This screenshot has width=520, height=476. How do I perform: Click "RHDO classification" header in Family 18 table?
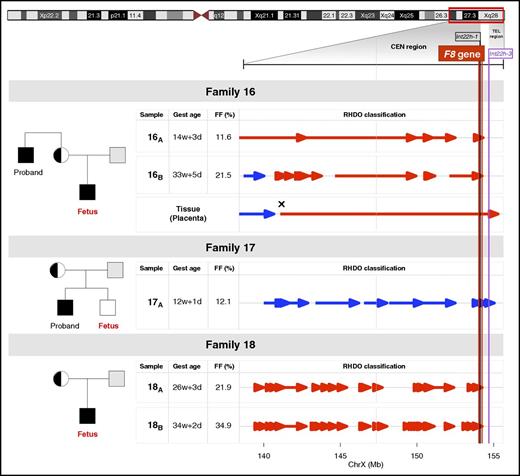pyautogui.click(x=374, y=366)
